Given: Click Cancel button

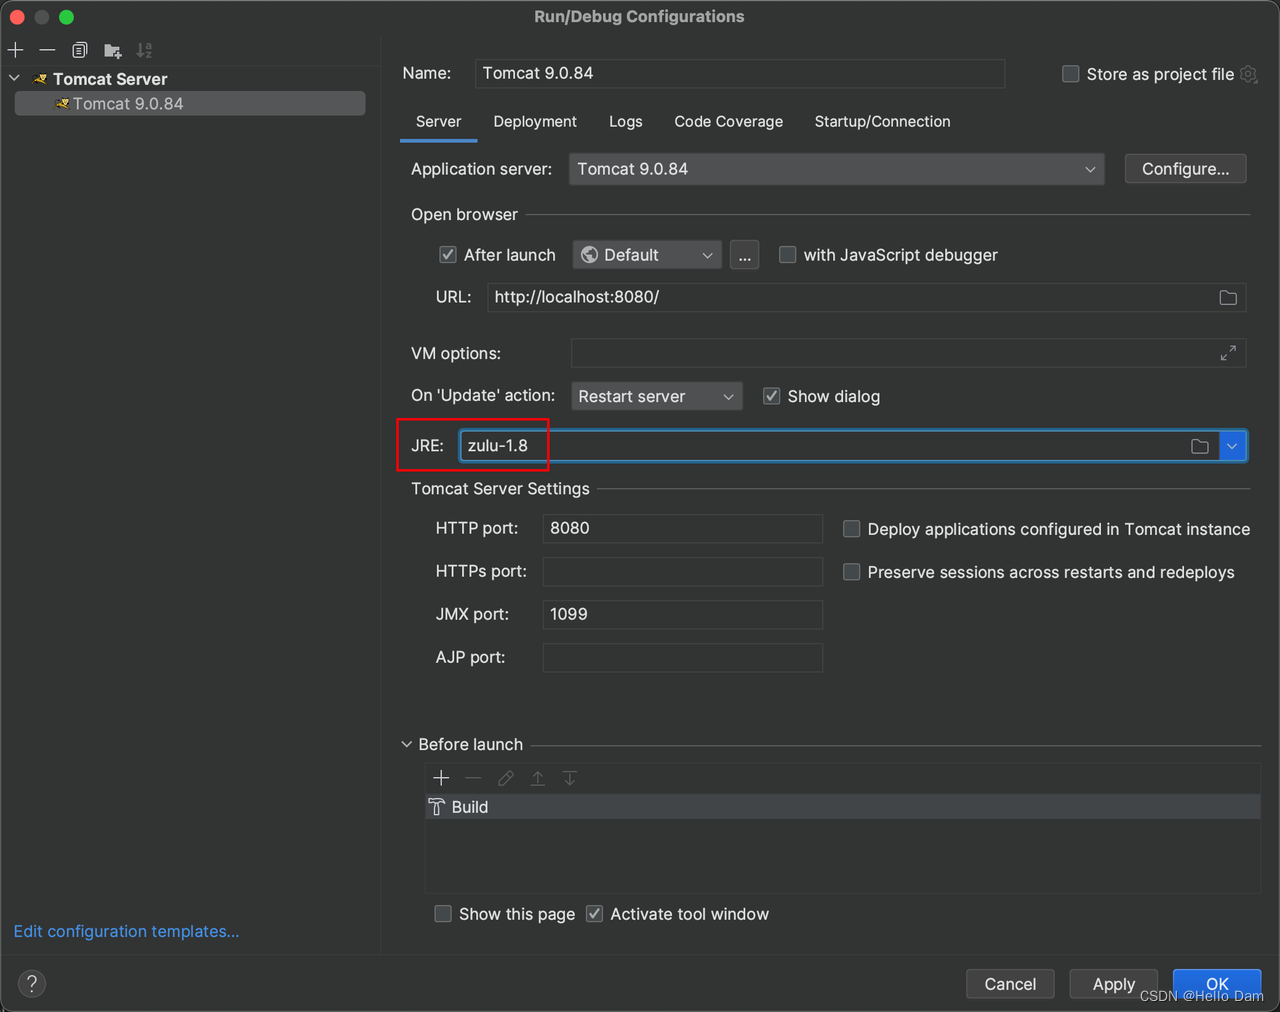Looking at the screenshot, I should [1010, 984].
